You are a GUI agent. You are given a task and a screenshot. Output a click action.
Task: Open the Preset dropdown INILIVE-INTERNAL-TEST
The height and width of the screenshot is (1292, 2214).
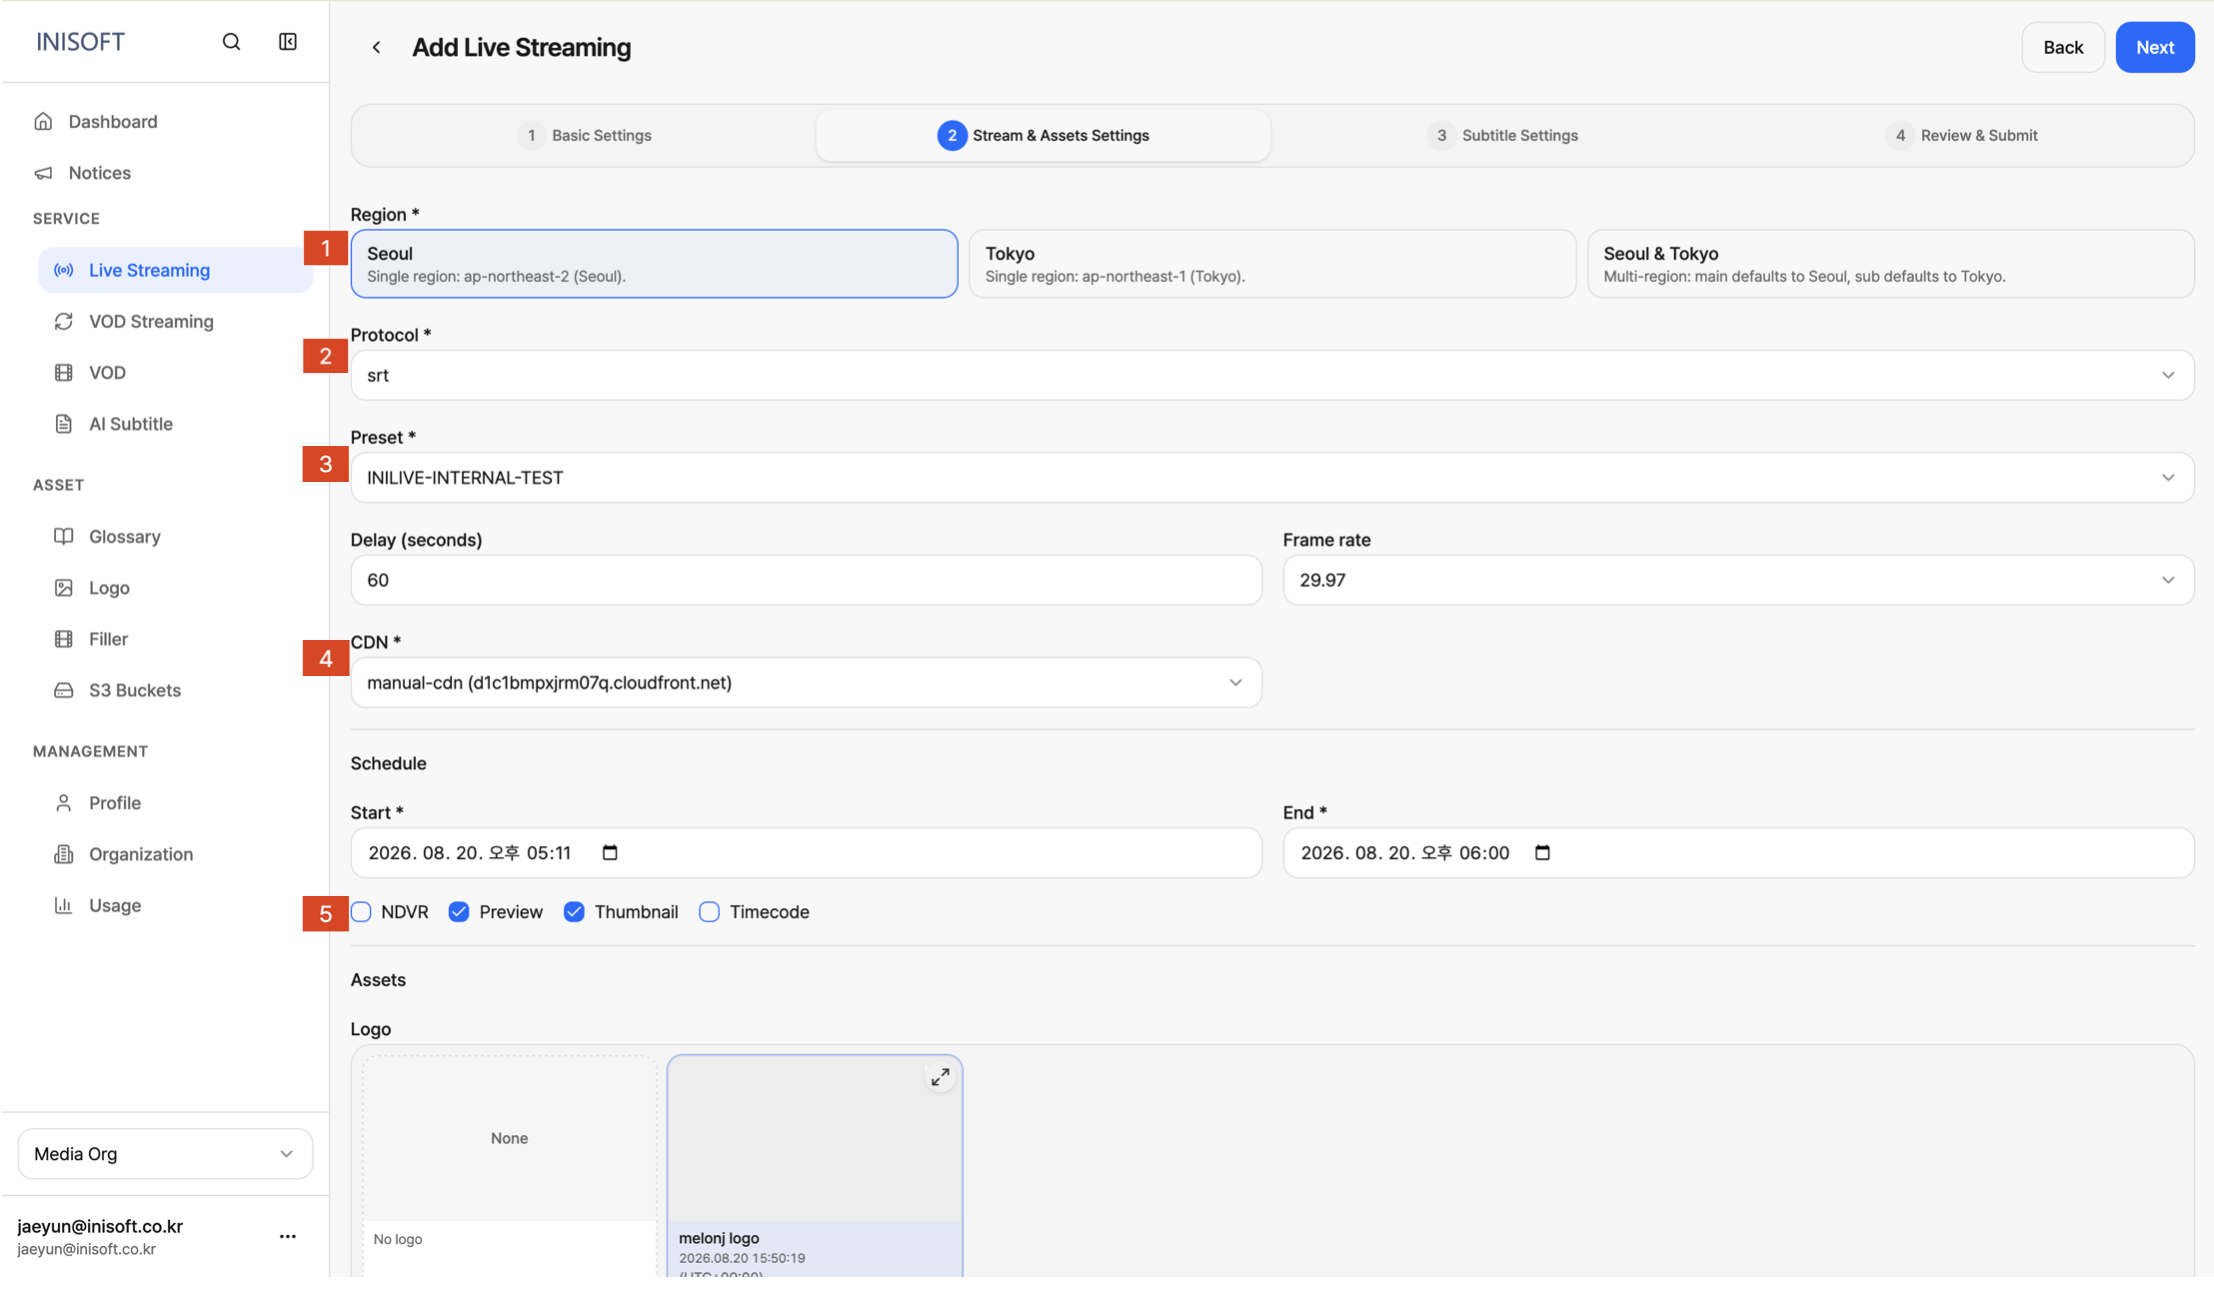(x=1272, y=478)
